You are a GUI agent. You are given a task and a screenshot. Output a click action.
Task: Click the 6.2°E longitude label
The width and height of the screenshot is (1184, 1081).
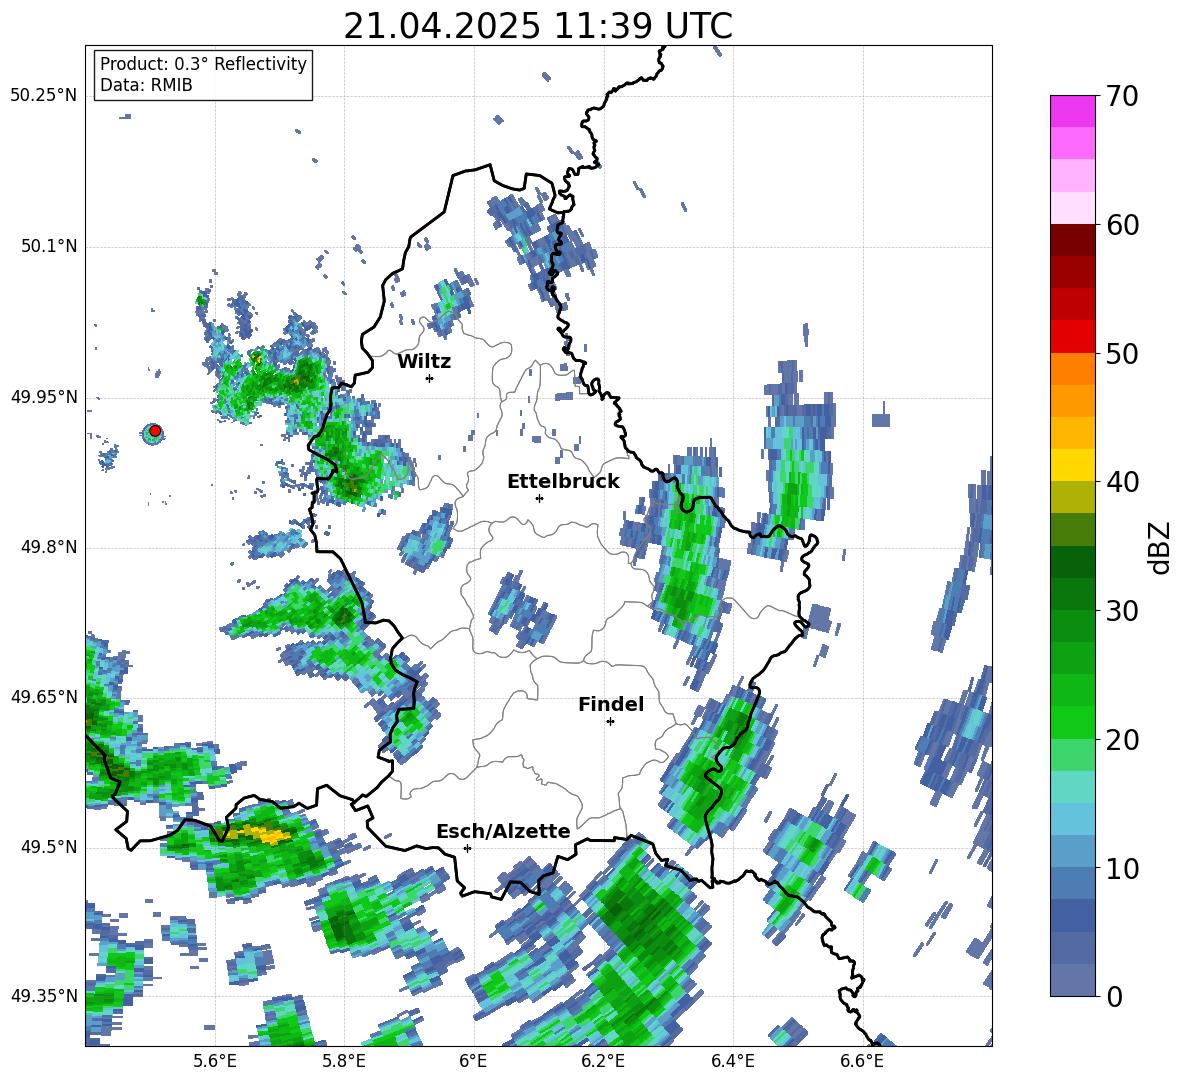tap(603, 1061)
